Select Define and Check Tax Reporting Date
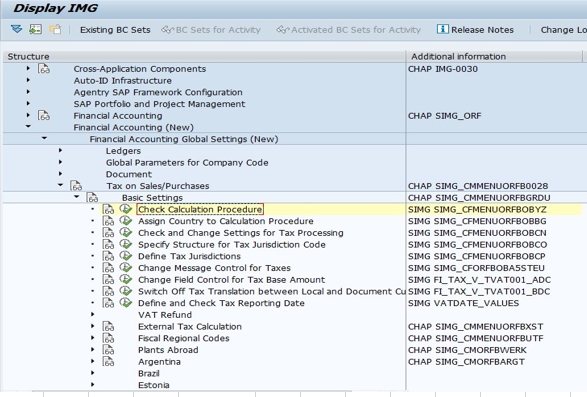Screen dimensions: 587x397 pos(221,303)
